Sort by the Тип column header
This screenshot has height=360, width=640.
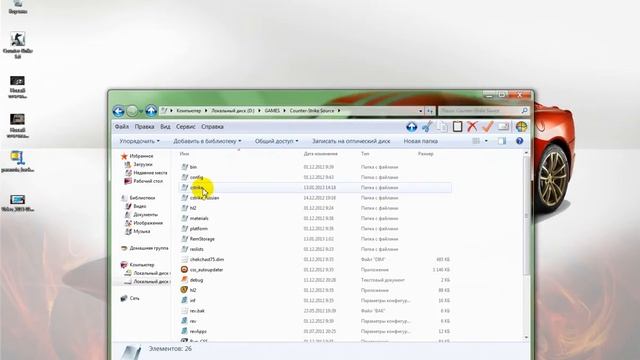[x=365, y=154]
